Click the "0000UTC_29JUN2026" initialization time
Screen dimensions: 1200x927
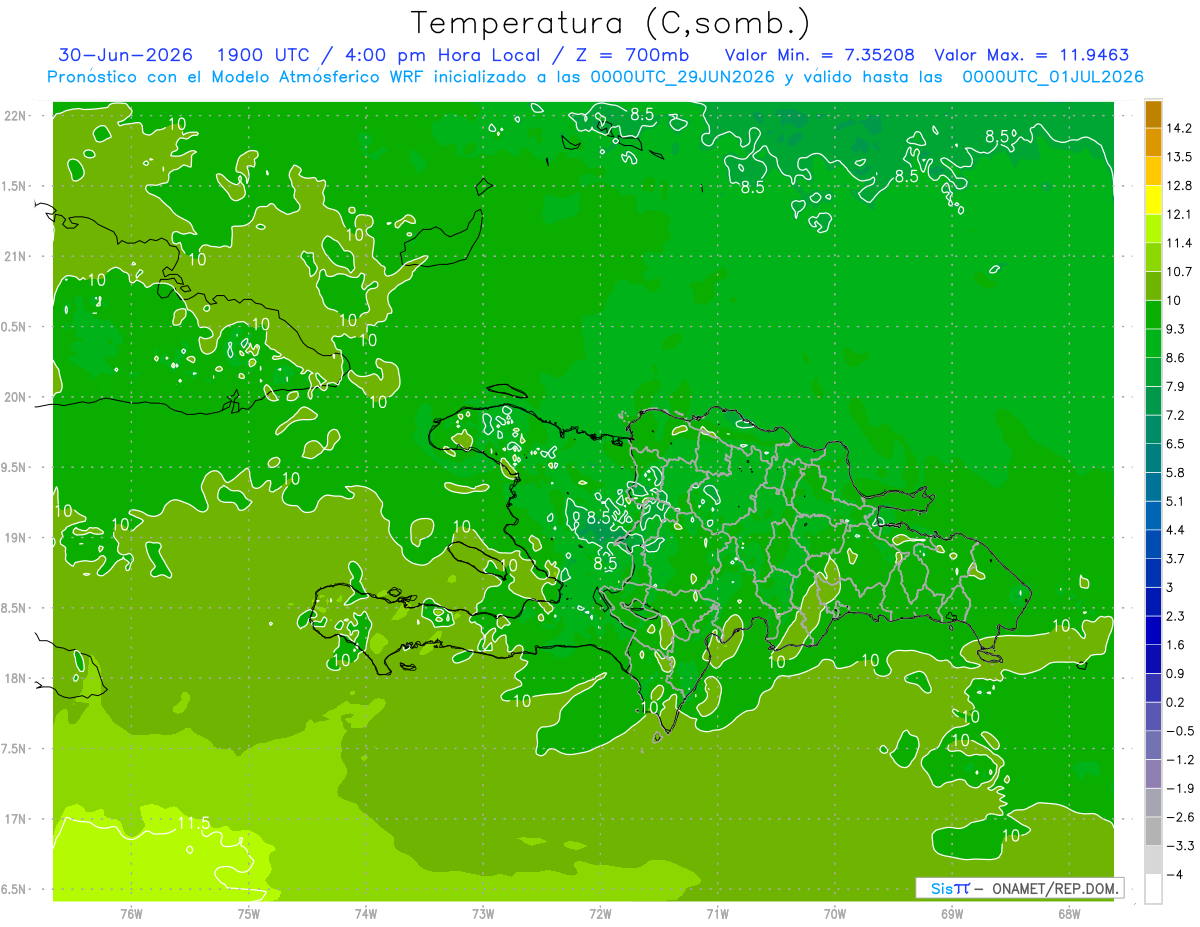(x=682, y=77)
